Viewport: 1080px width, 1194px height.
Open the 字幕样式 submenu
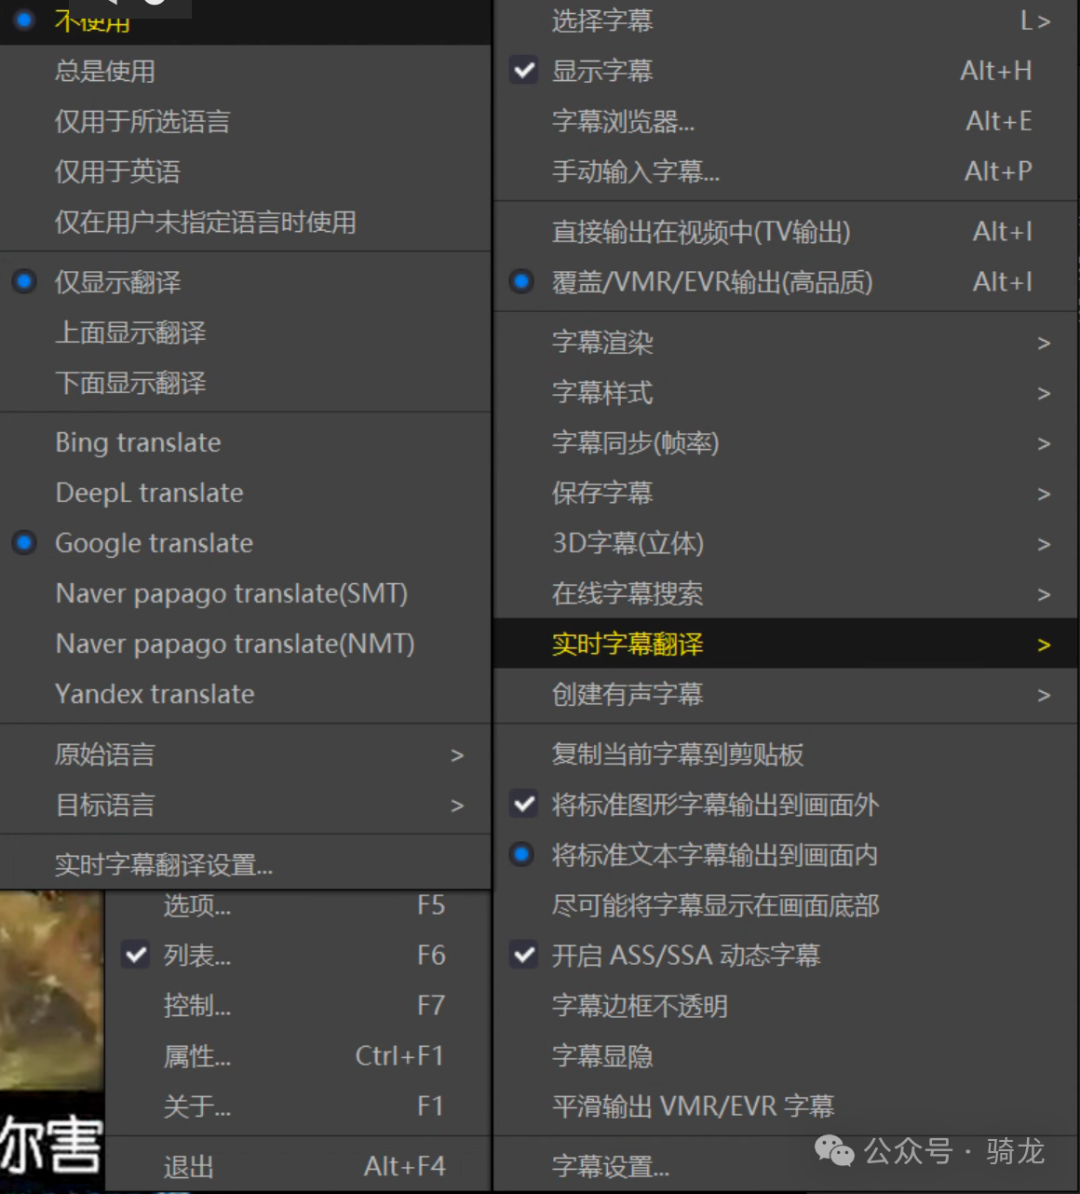click(x=599, y=393)
